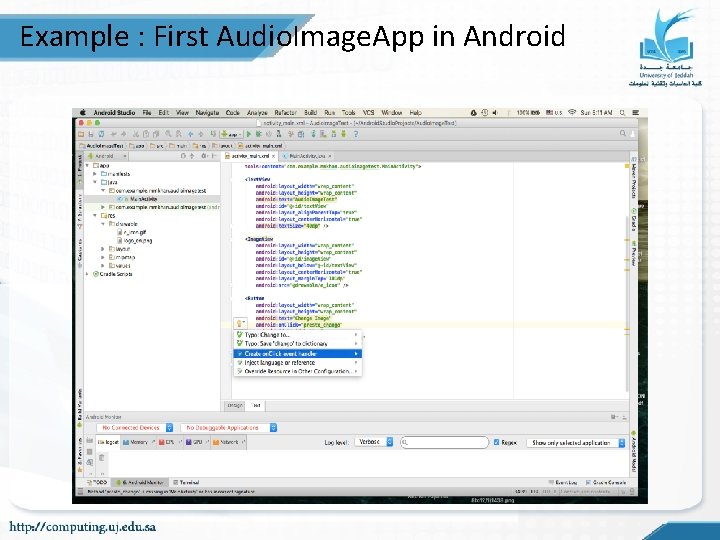This screenshot has width=720, height=540.
Task: Open the search everywhere magnifier at toolbar right
Action: (623, 134)
